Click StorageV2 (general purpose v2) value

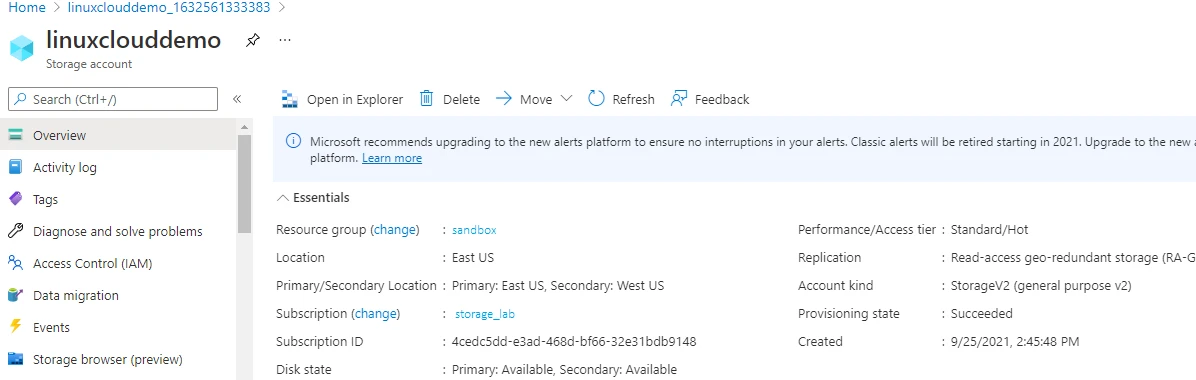pos(1041,285)
